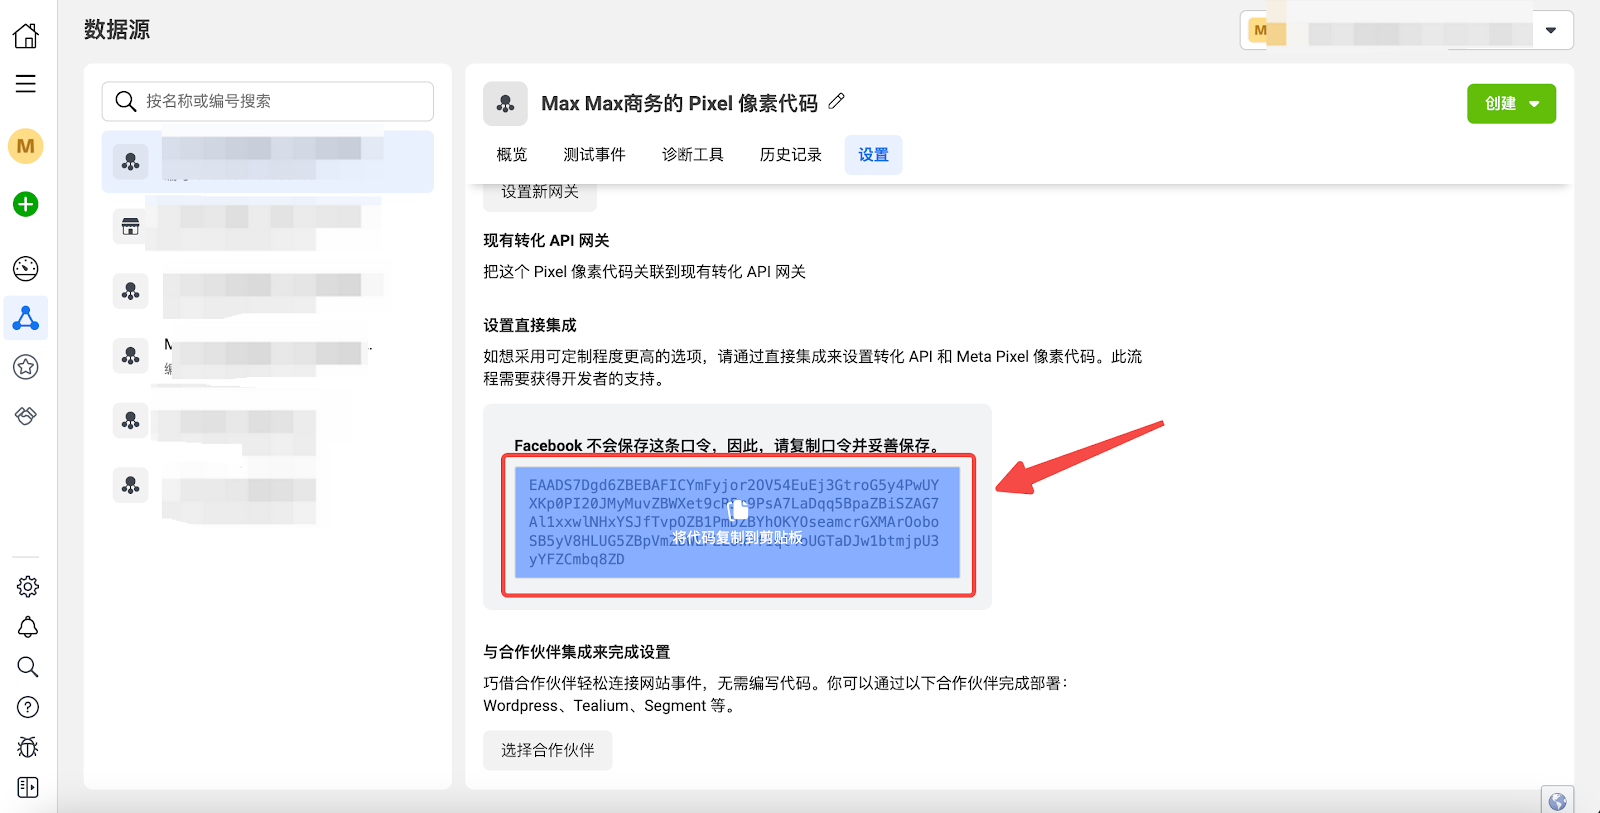The width and height of the screenshot is (1600, 813).
Task: Click the pixel icon beside the title
Action: [505, 104]
